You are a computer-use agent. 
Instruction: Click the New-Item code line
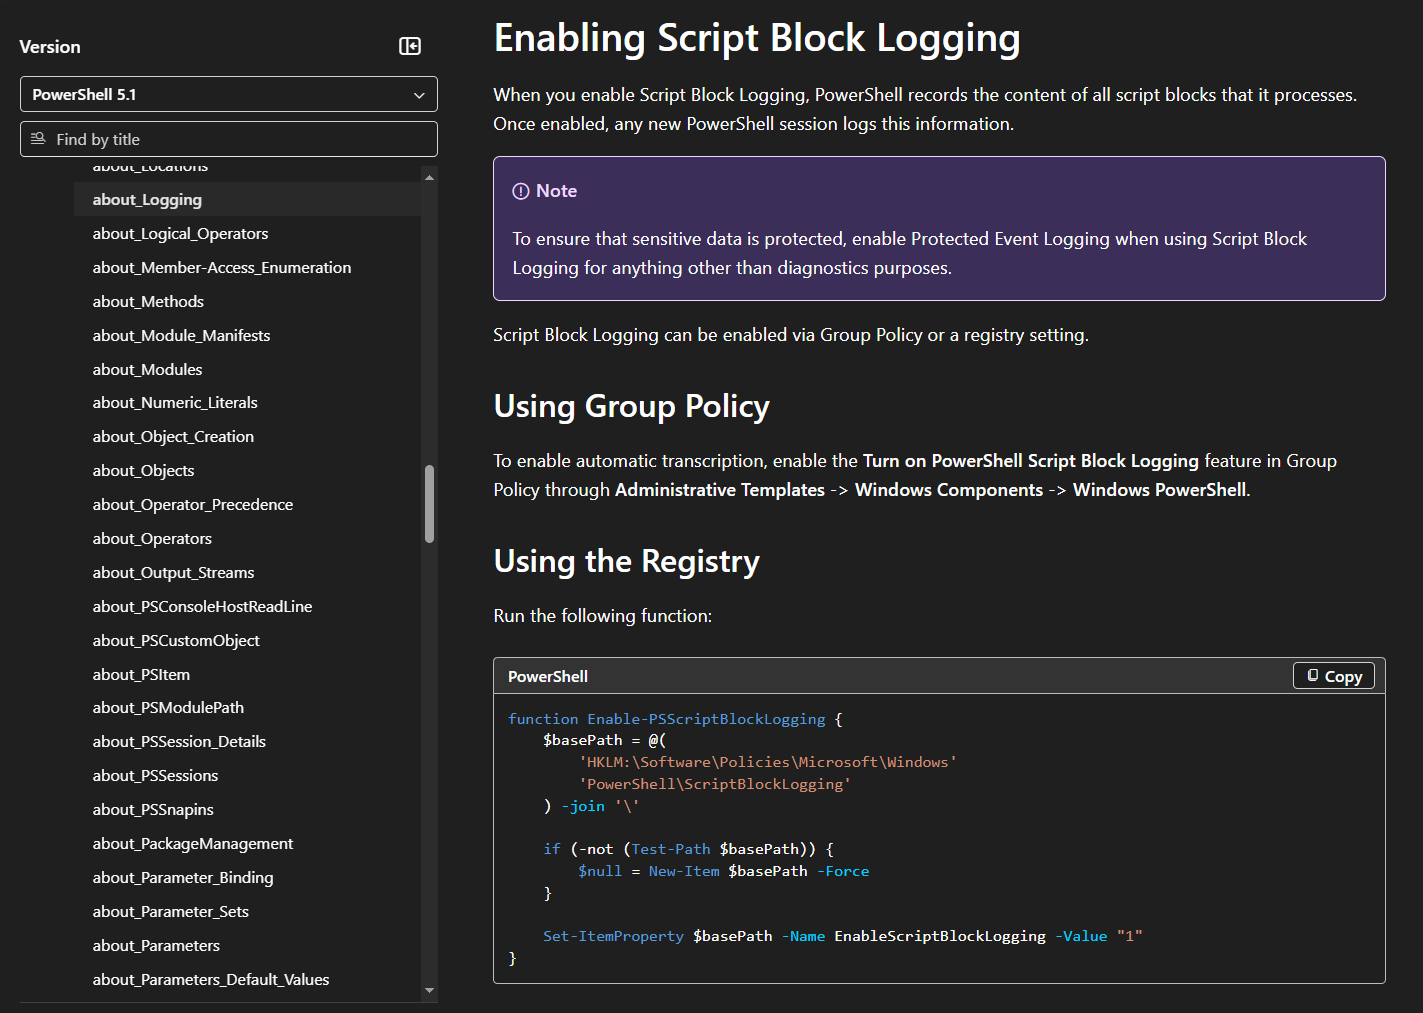tap(724, 872)
